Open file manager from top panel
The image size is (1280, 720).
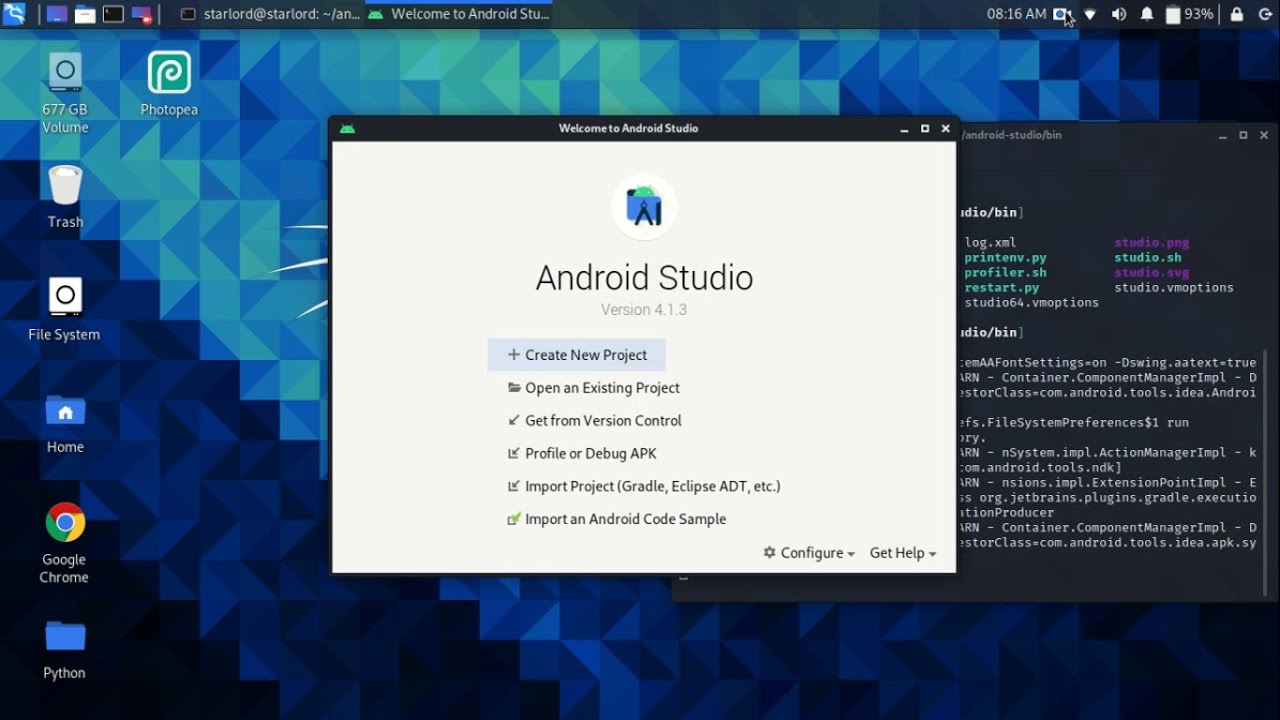click(x=85, y=14)
